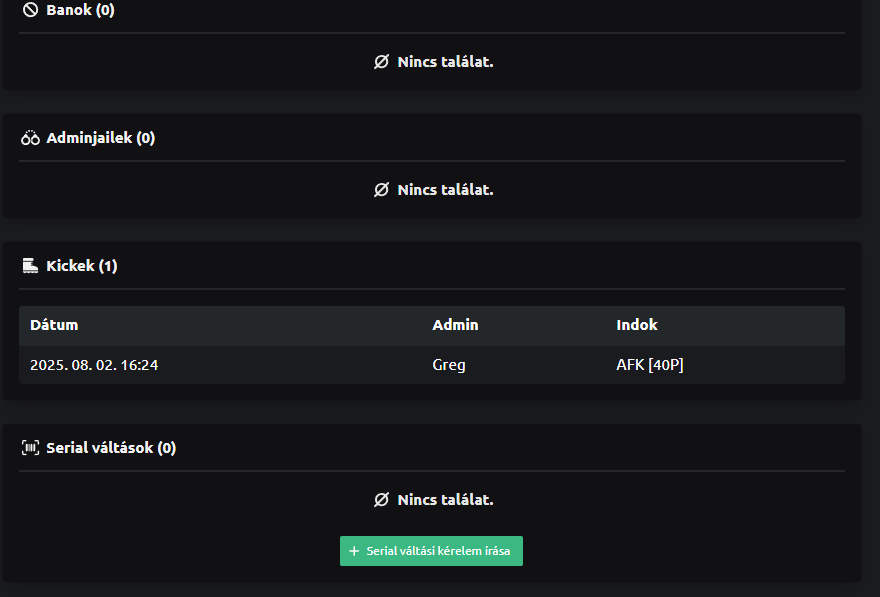
Task: Click the Indok column header
Action: click(x=637, y=325)
